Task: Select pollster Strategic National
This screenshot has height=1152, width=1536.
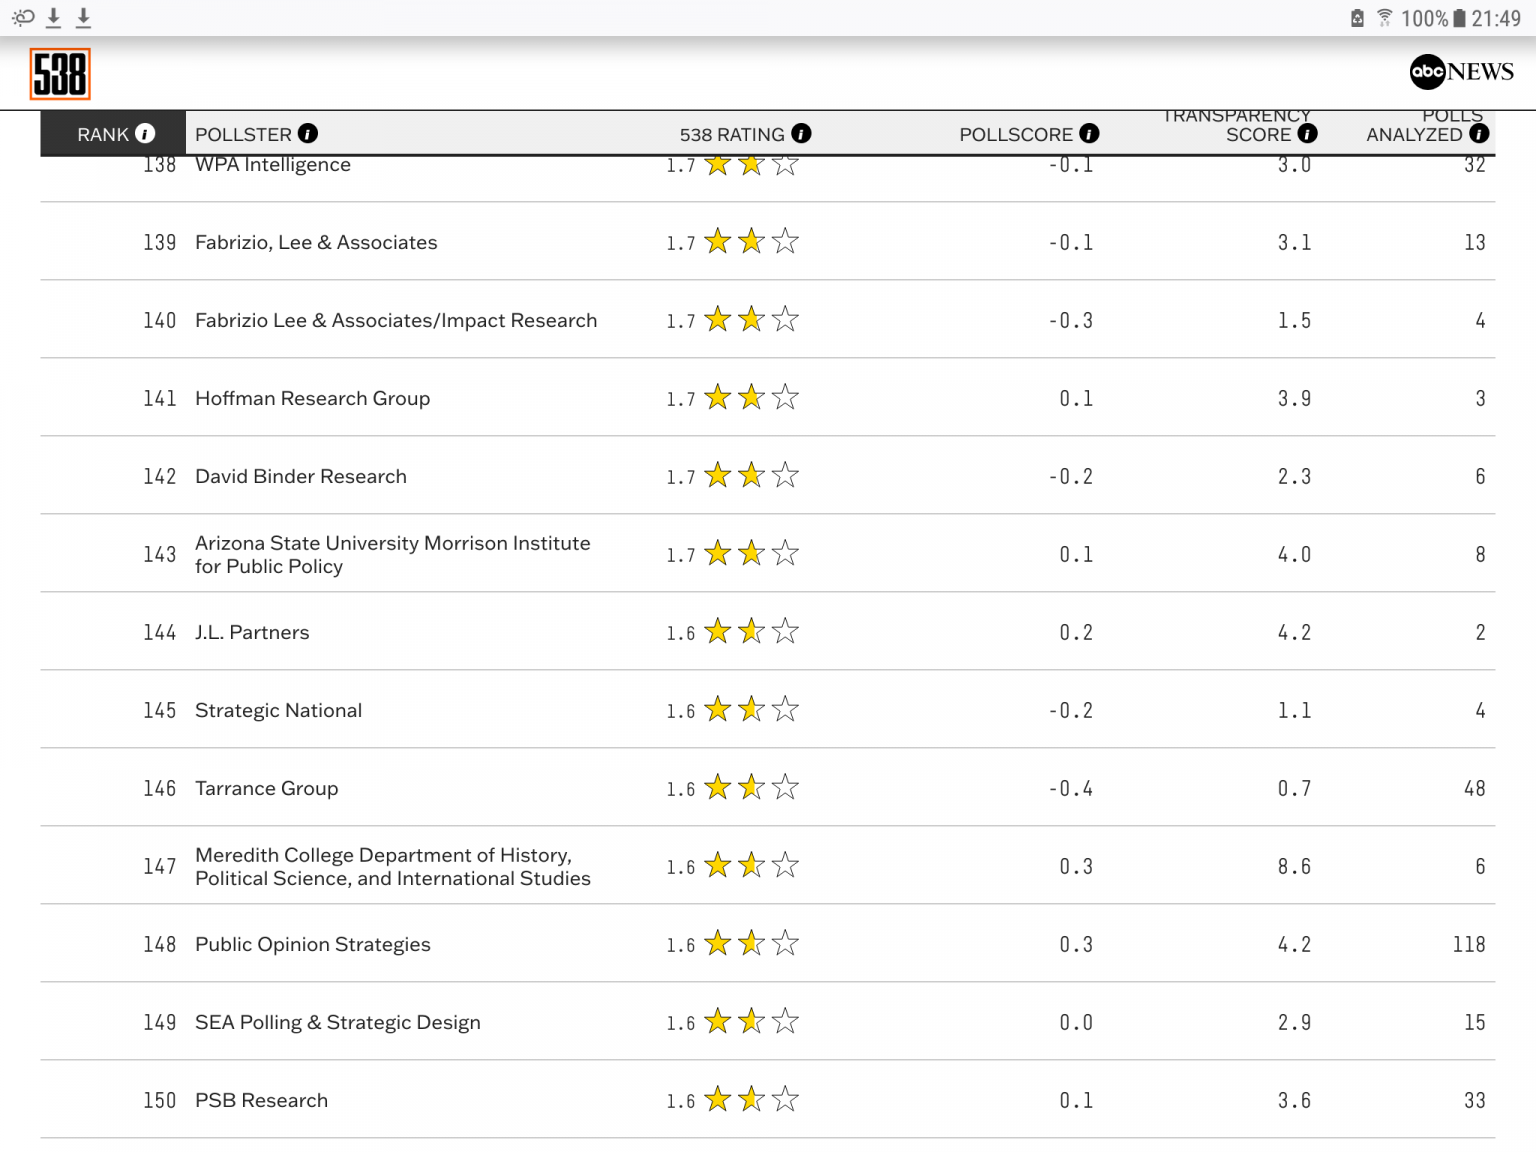Action: 278,710
